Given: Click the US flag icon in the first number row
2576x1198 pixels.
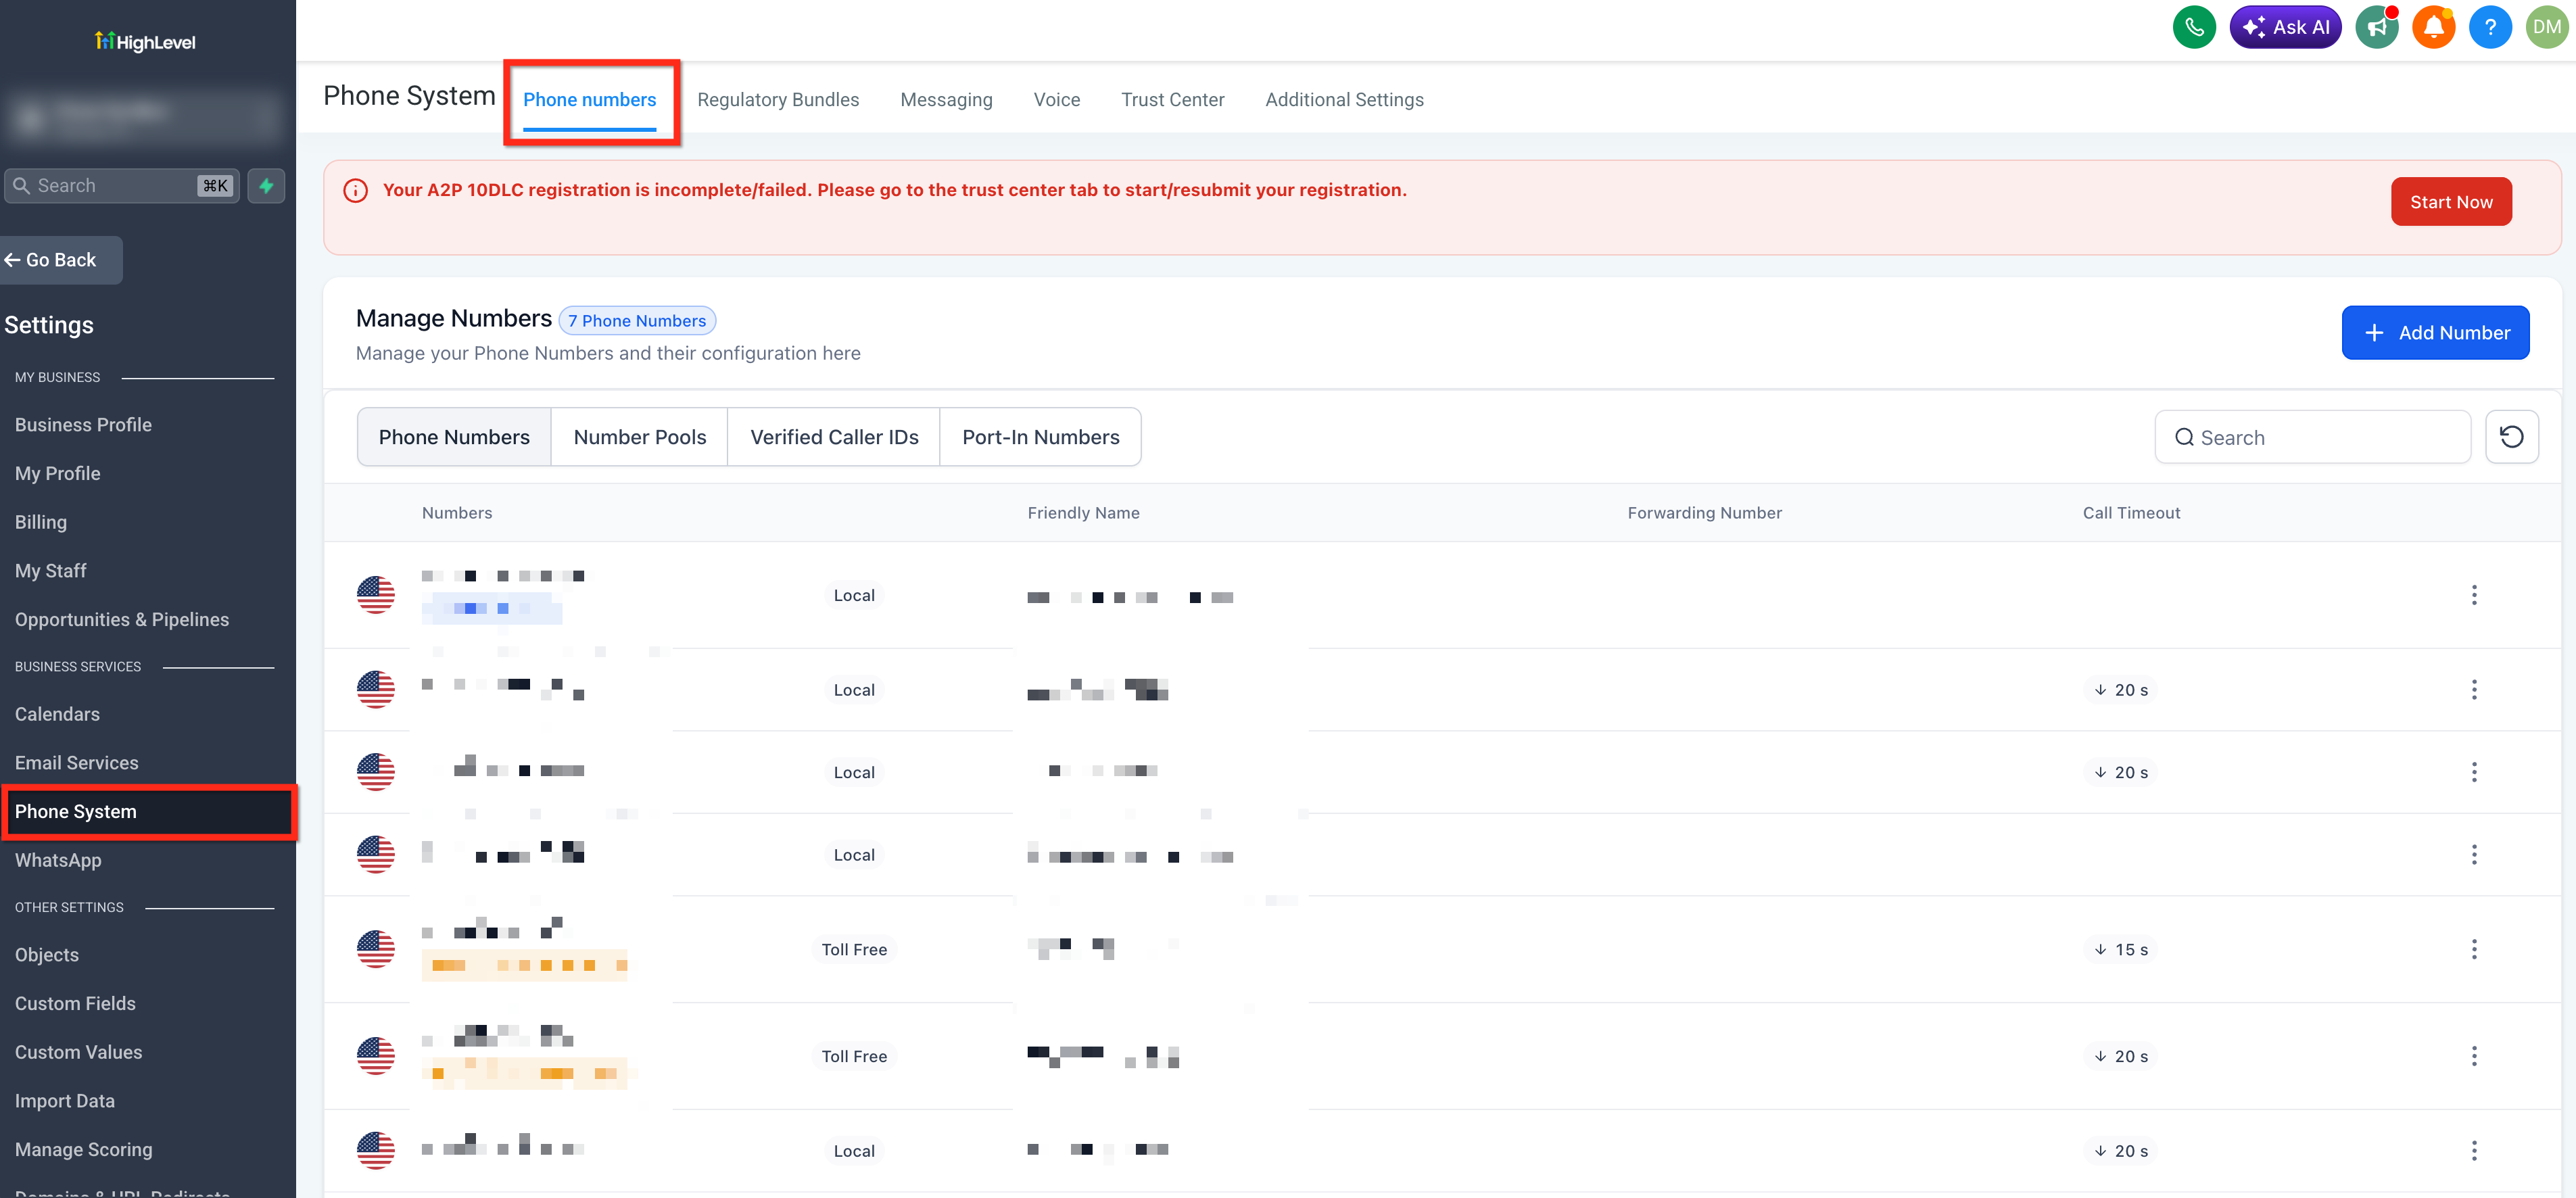Looking at the screenshot, I should 376,595.
